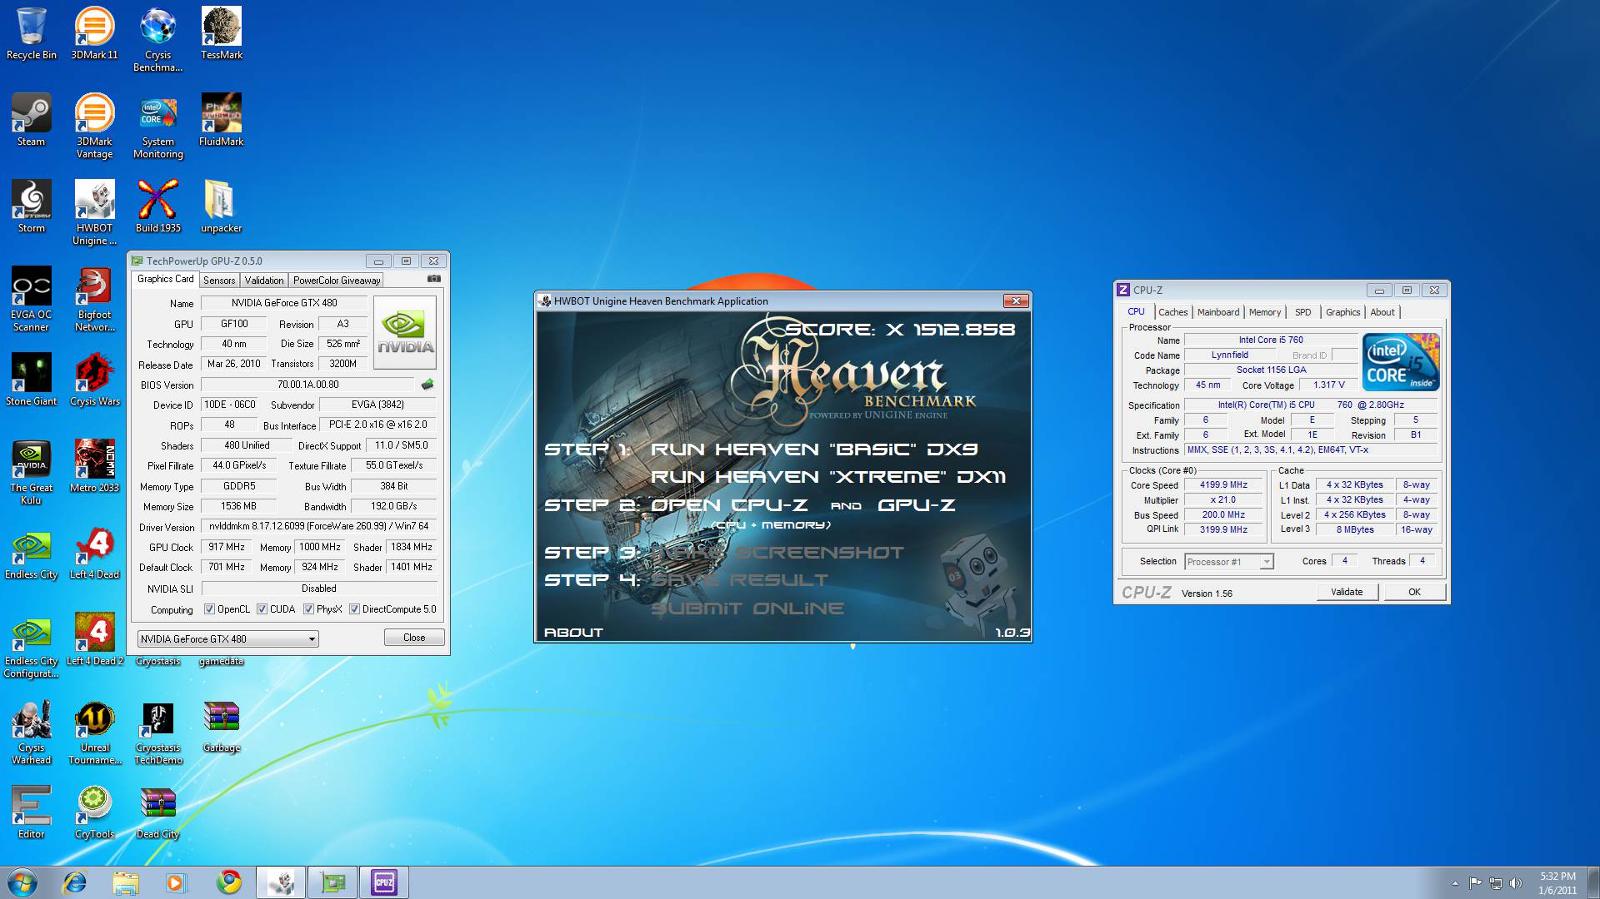This screenshot has height=899, width=1600.
Task: Click the Windows Start button
Action: coord(22,882)
